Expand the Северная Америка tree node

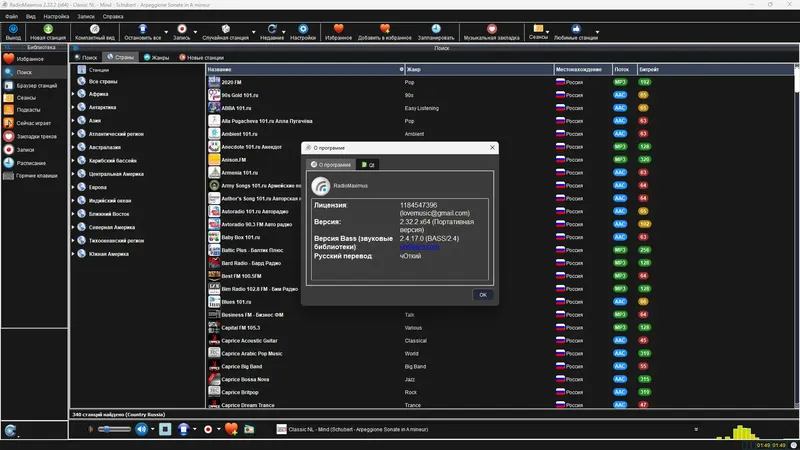[73, 227]
